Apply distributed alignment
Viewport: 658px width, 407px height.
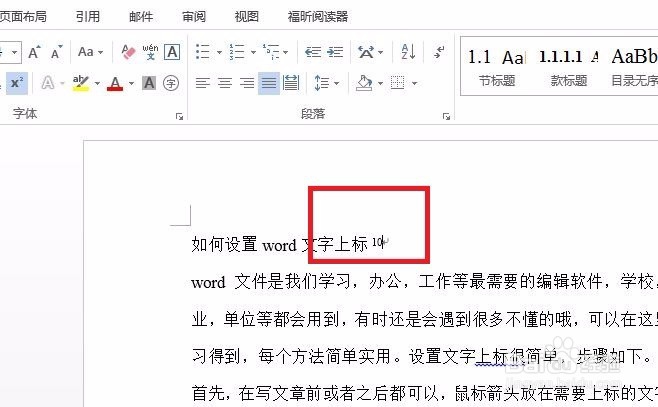tap(291, 83)
